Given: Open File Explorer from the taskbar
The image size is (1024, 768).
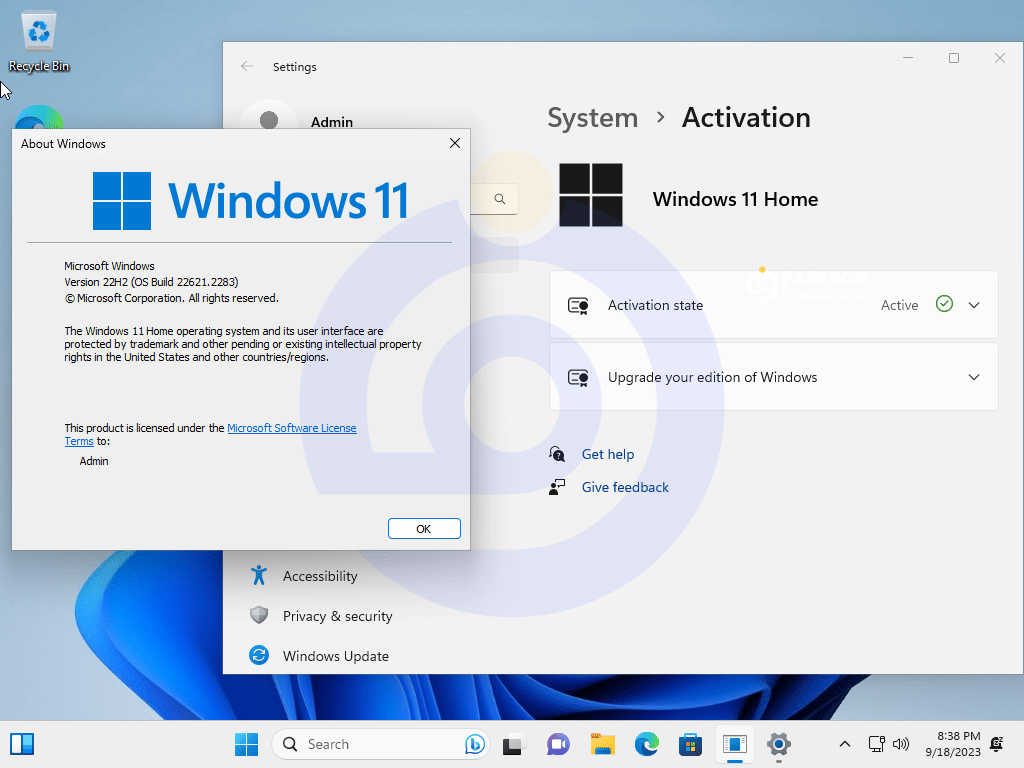Looking at the screenshot, I should pos(602,744).
